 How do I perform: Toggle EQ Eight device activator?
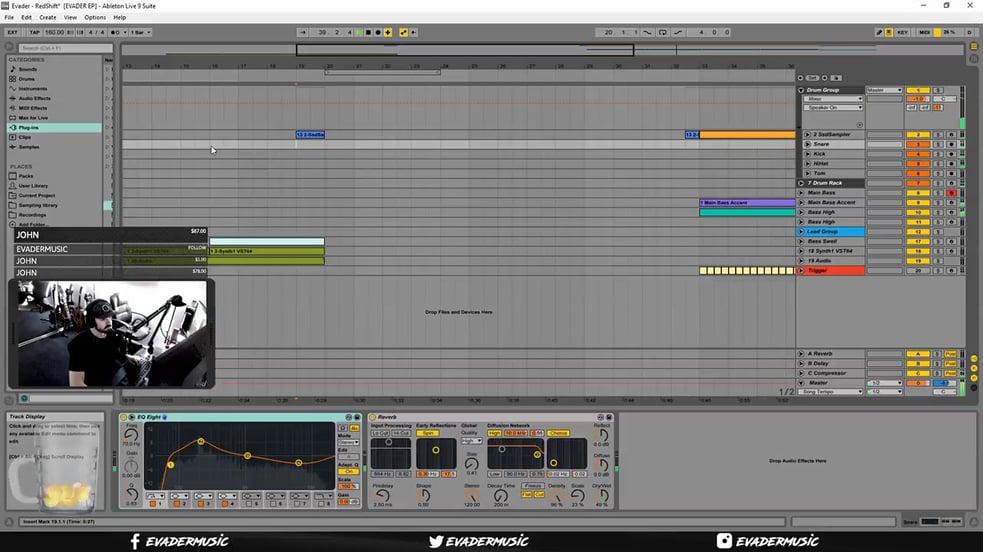coord(124,417)
